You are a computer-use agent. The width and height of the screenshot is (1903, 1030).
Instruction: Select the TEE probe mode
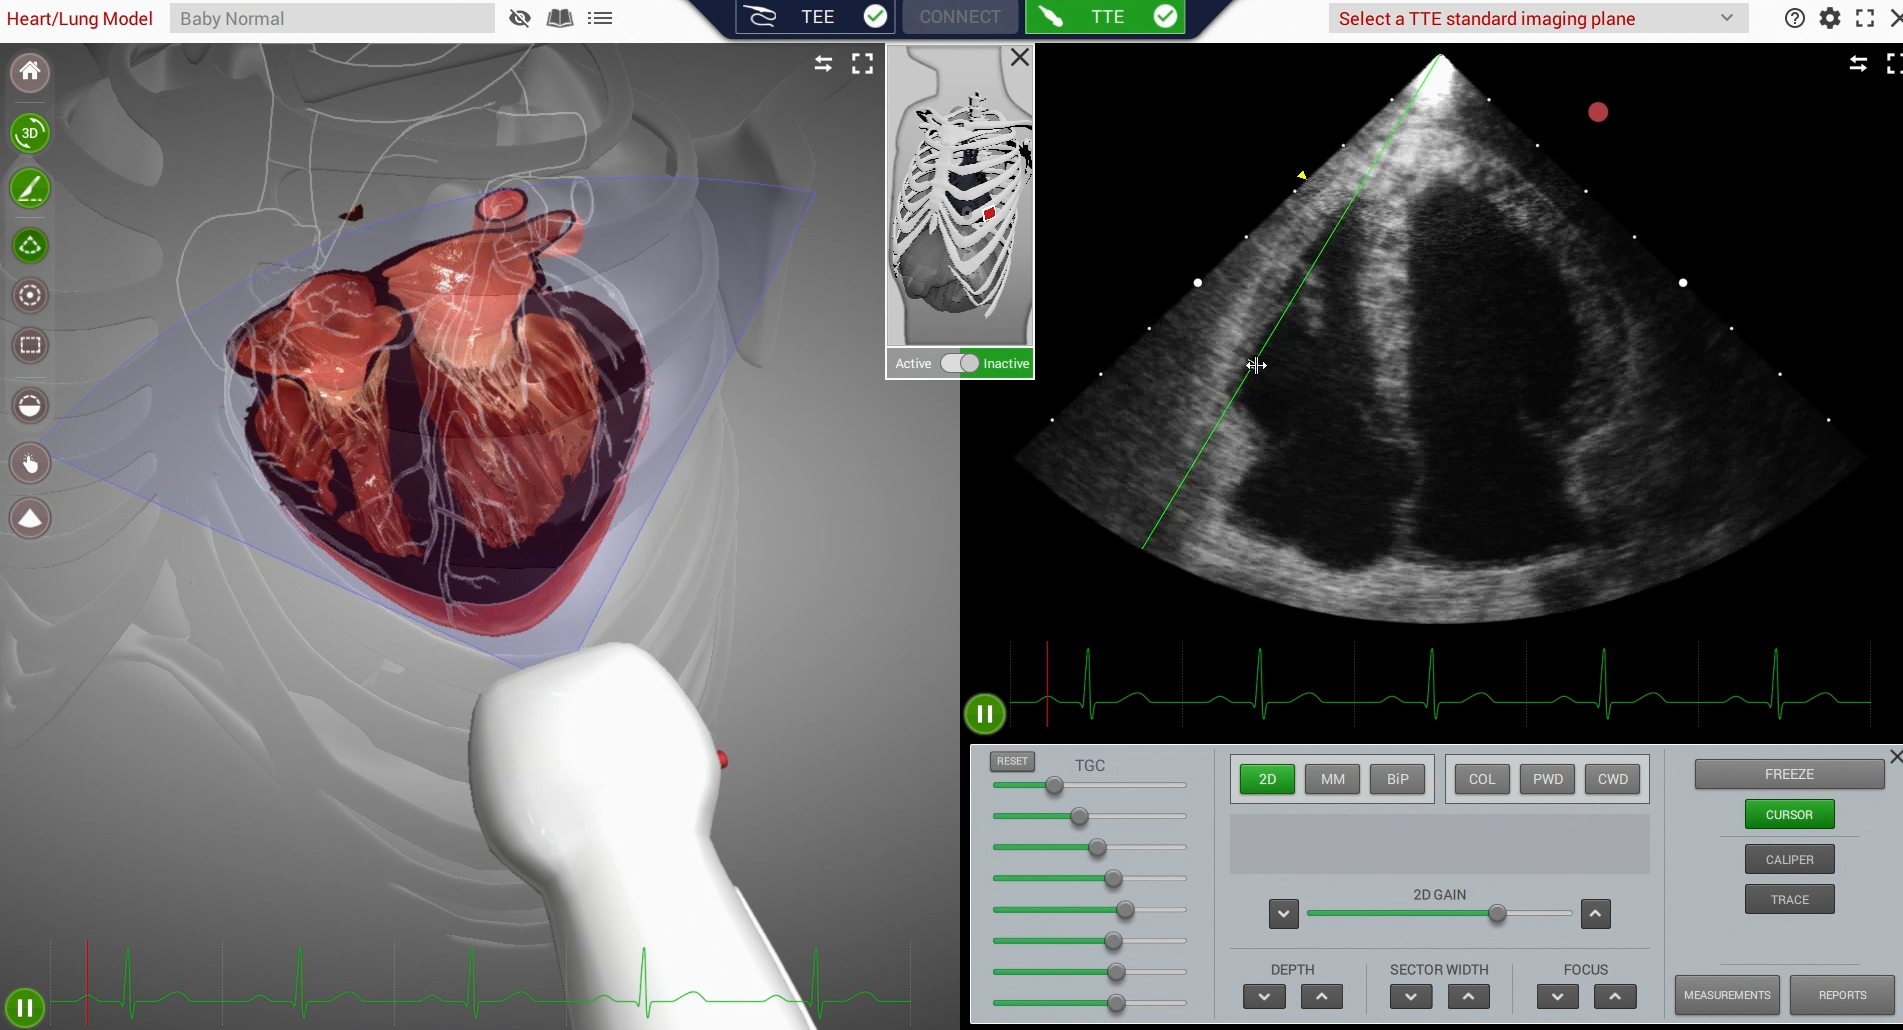click(x=815, y=17)
